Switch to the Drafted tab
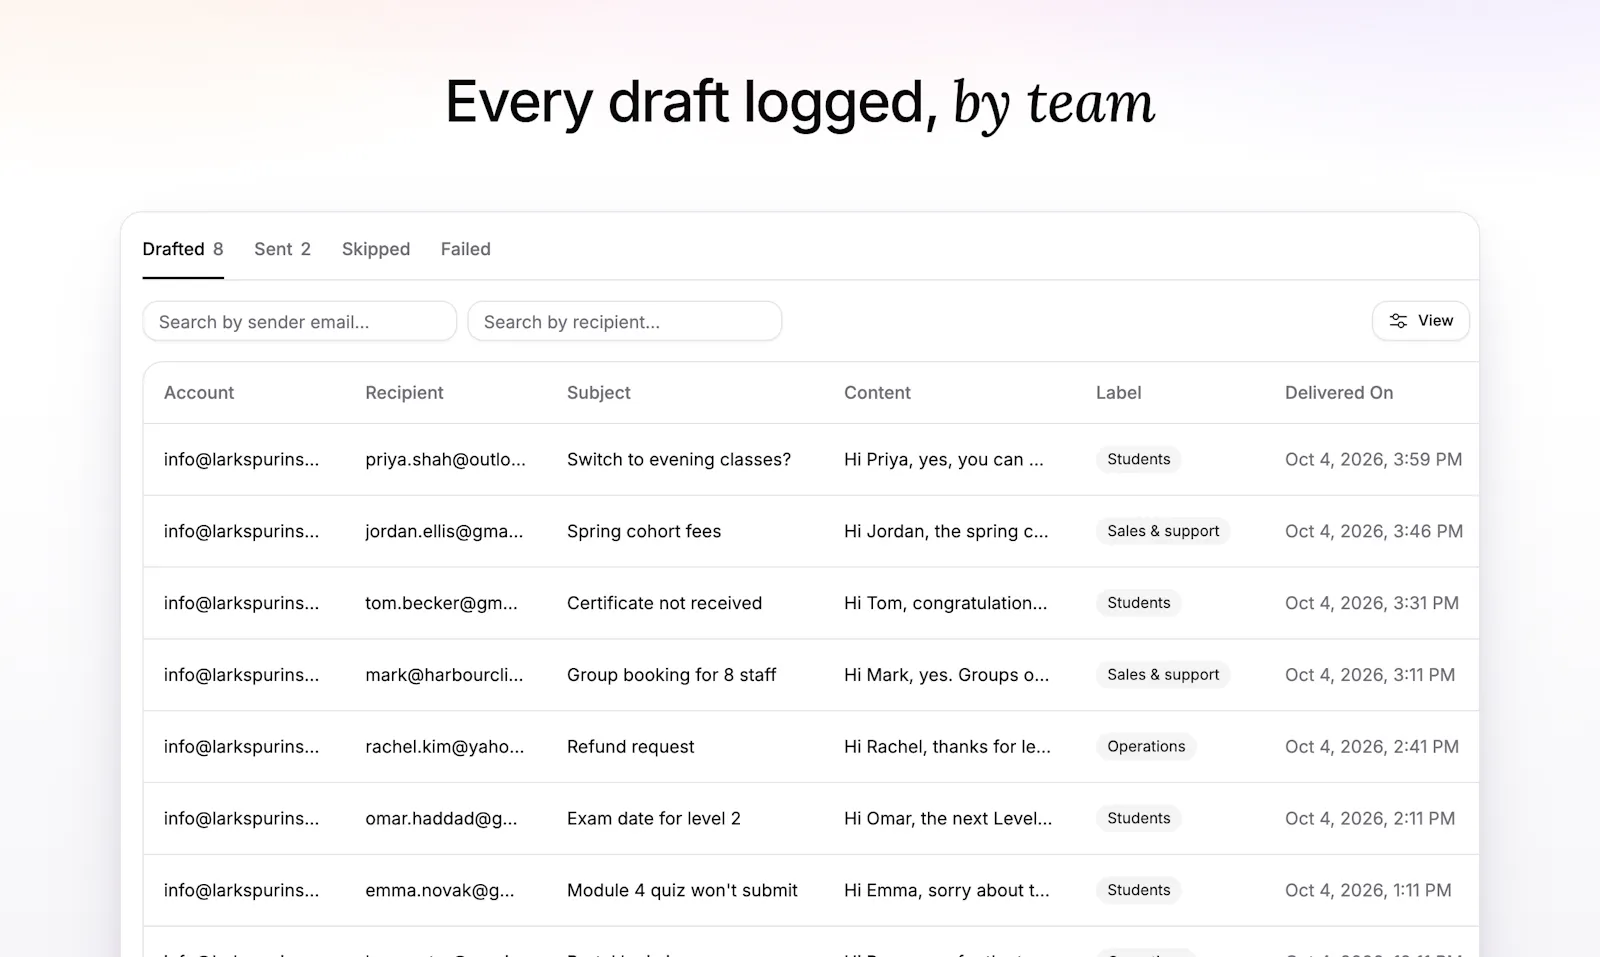This screenshot has height=957, width=1600. click(183, 249)
